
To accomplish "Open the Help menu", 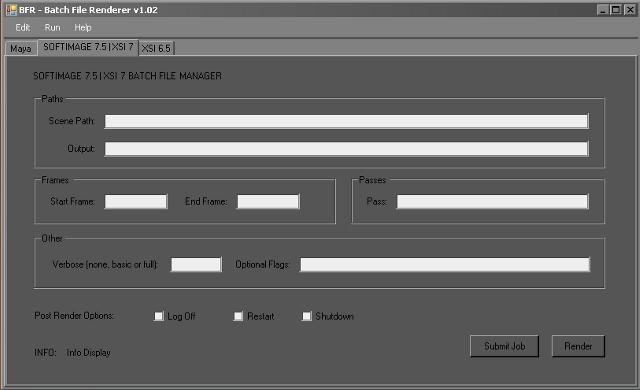I will pos(83,27).
